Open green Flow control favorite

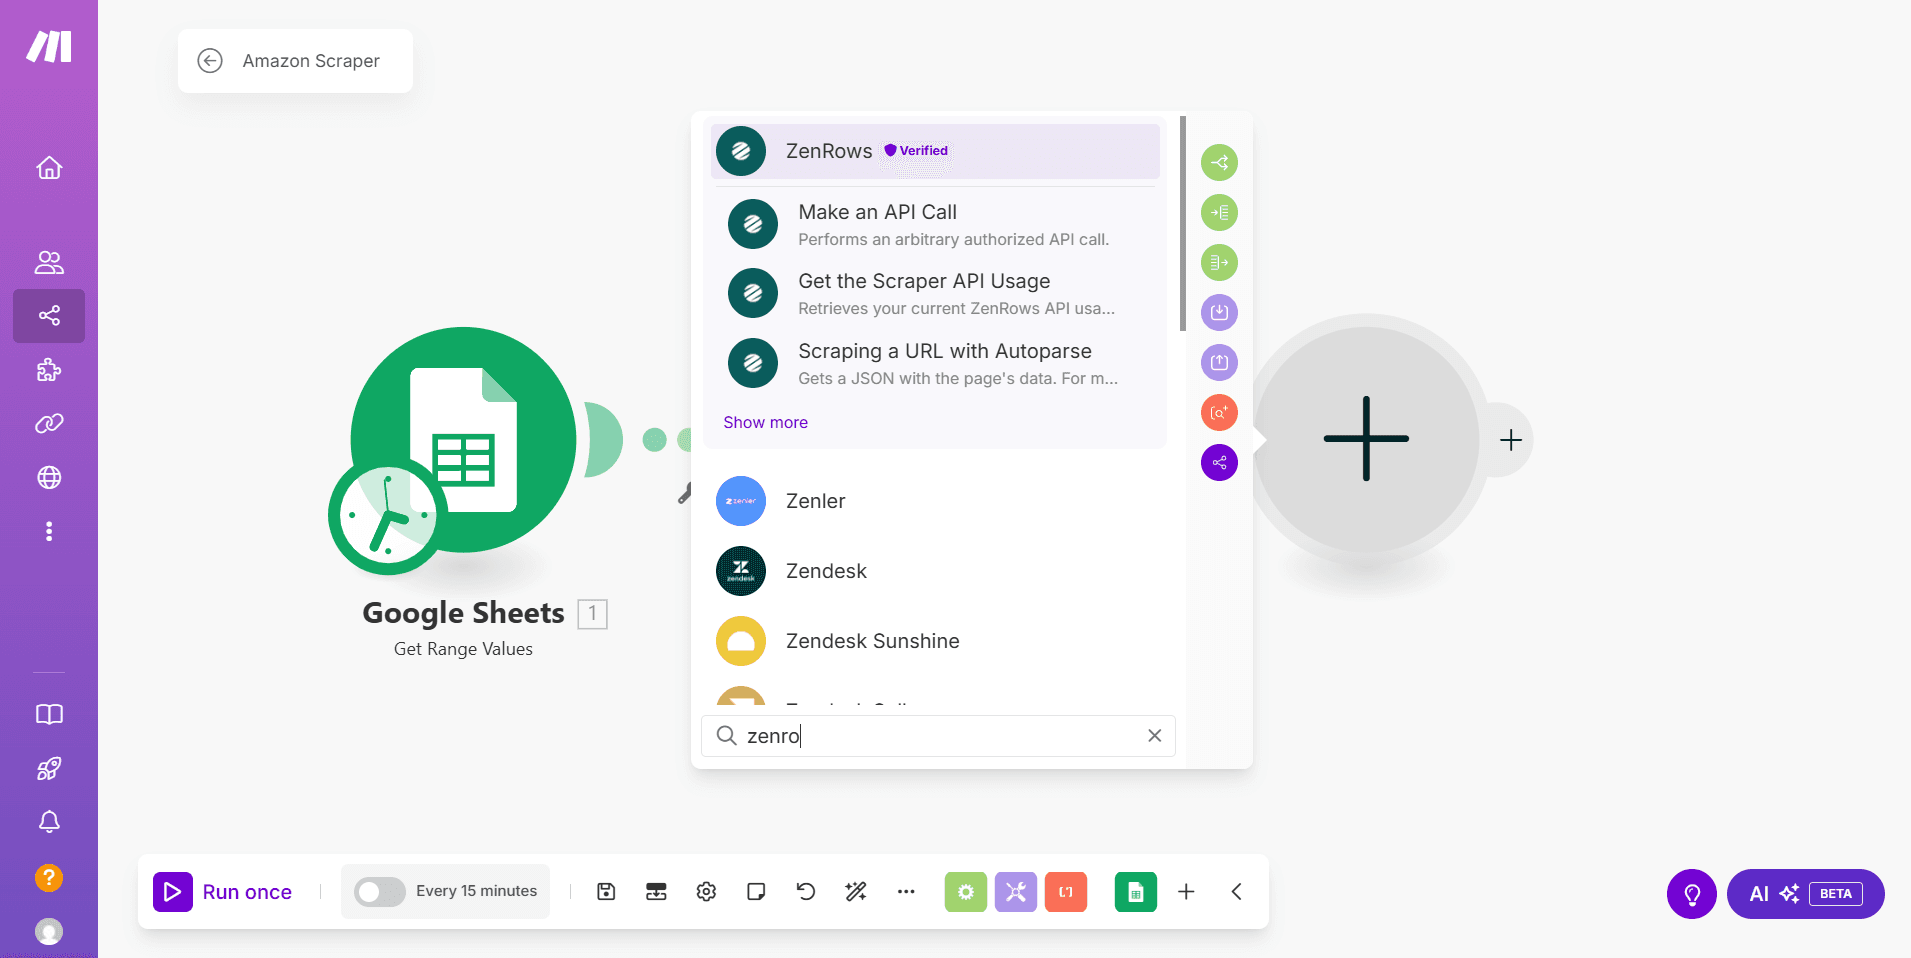tap(966, 892)
